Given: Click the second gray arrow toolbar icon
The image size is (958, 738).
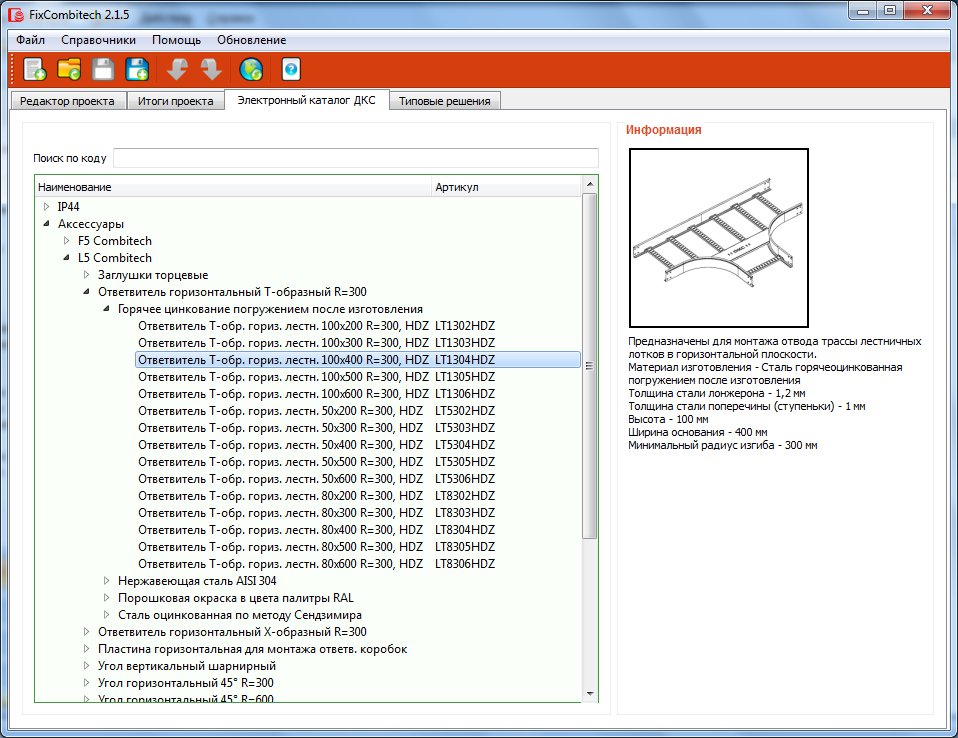Looking at the screenshot, I should tap(211, 69).
